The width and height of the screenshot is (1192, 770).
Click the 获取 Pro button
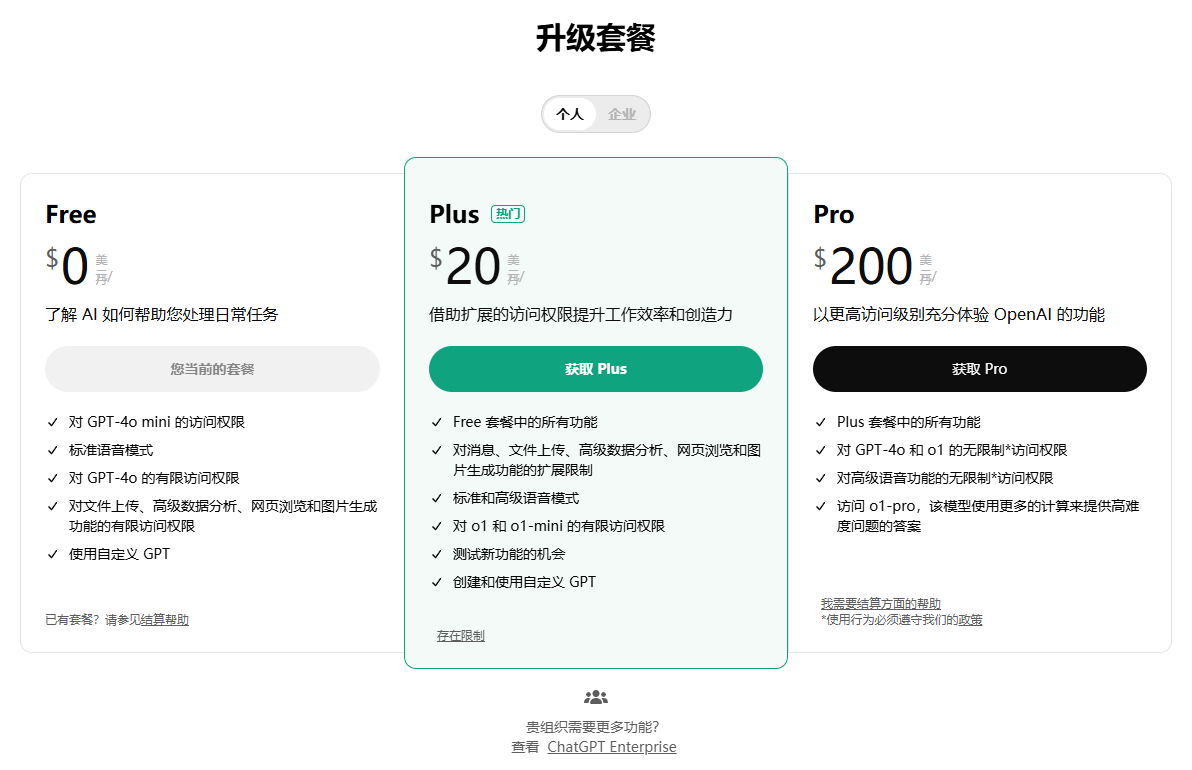980,369
